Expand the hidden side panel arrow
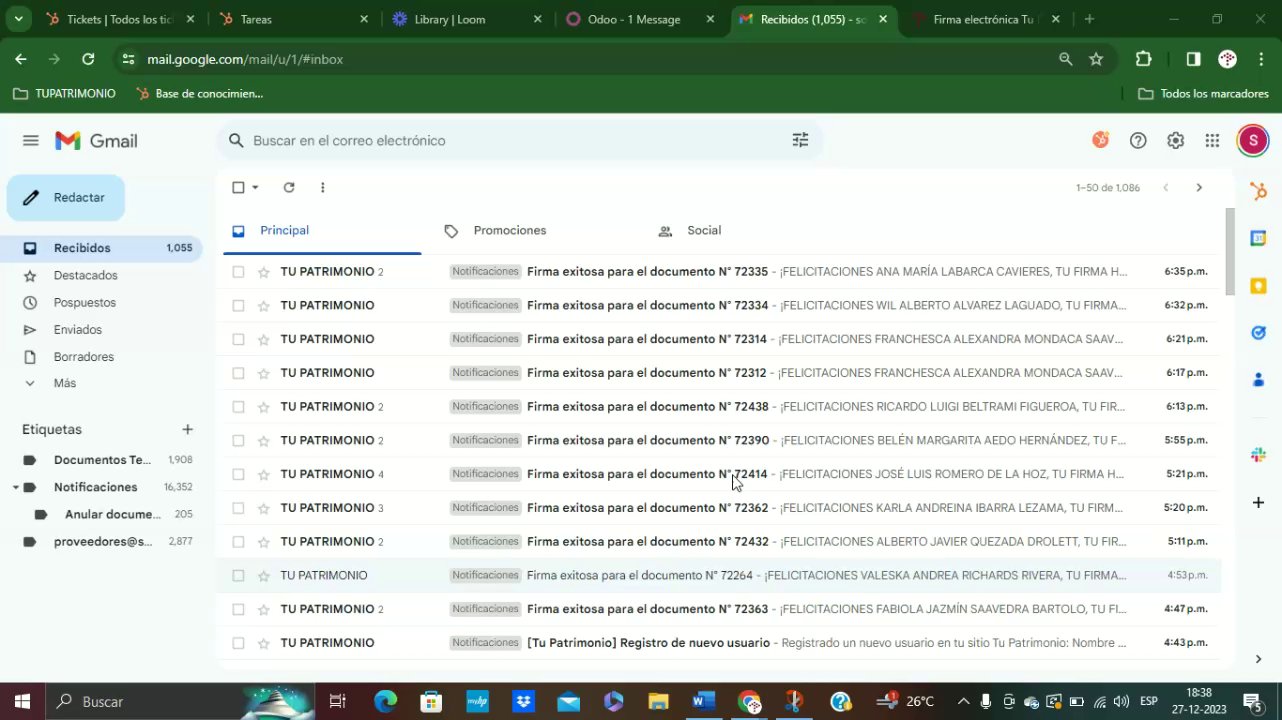Screen dimensions: 1282x720 click(x=1258, y=659)
